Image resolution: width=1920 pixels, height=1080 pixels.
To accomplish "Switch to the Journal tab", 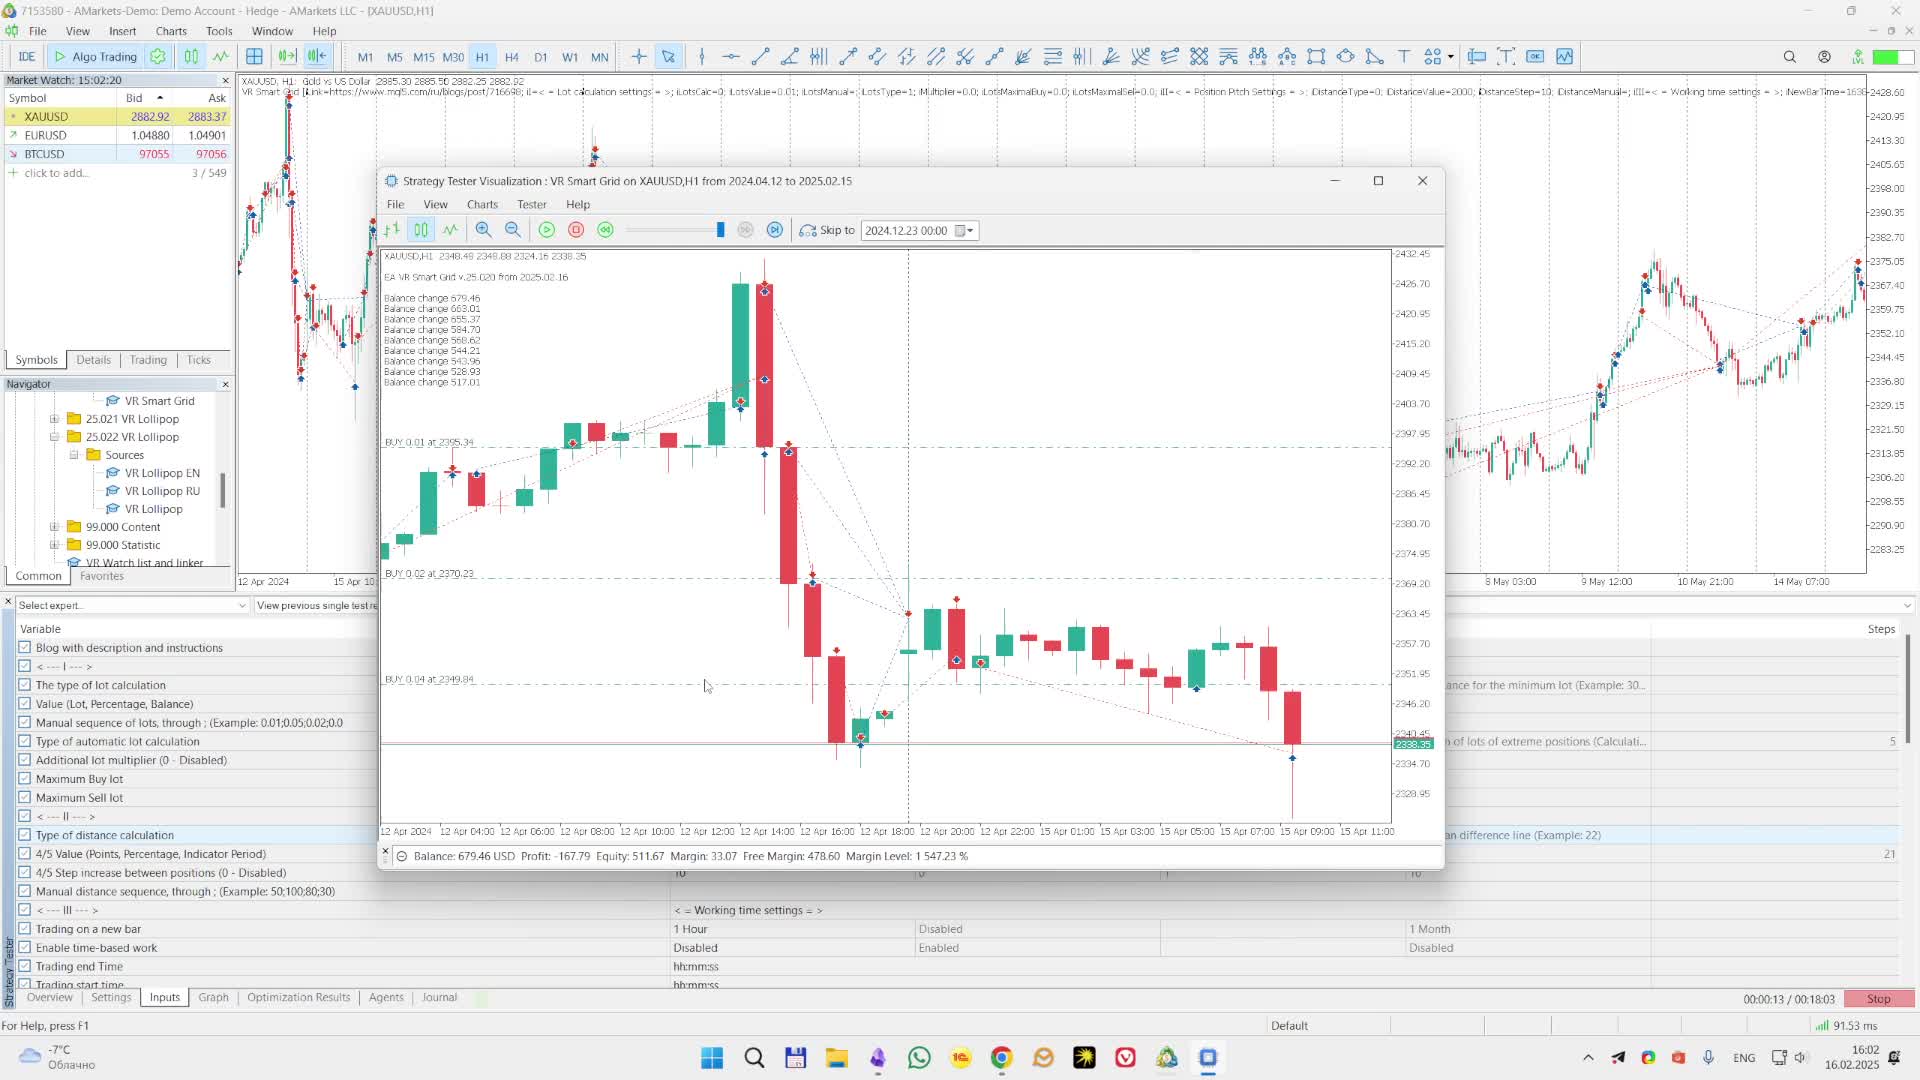I will (x=439, y=997).
